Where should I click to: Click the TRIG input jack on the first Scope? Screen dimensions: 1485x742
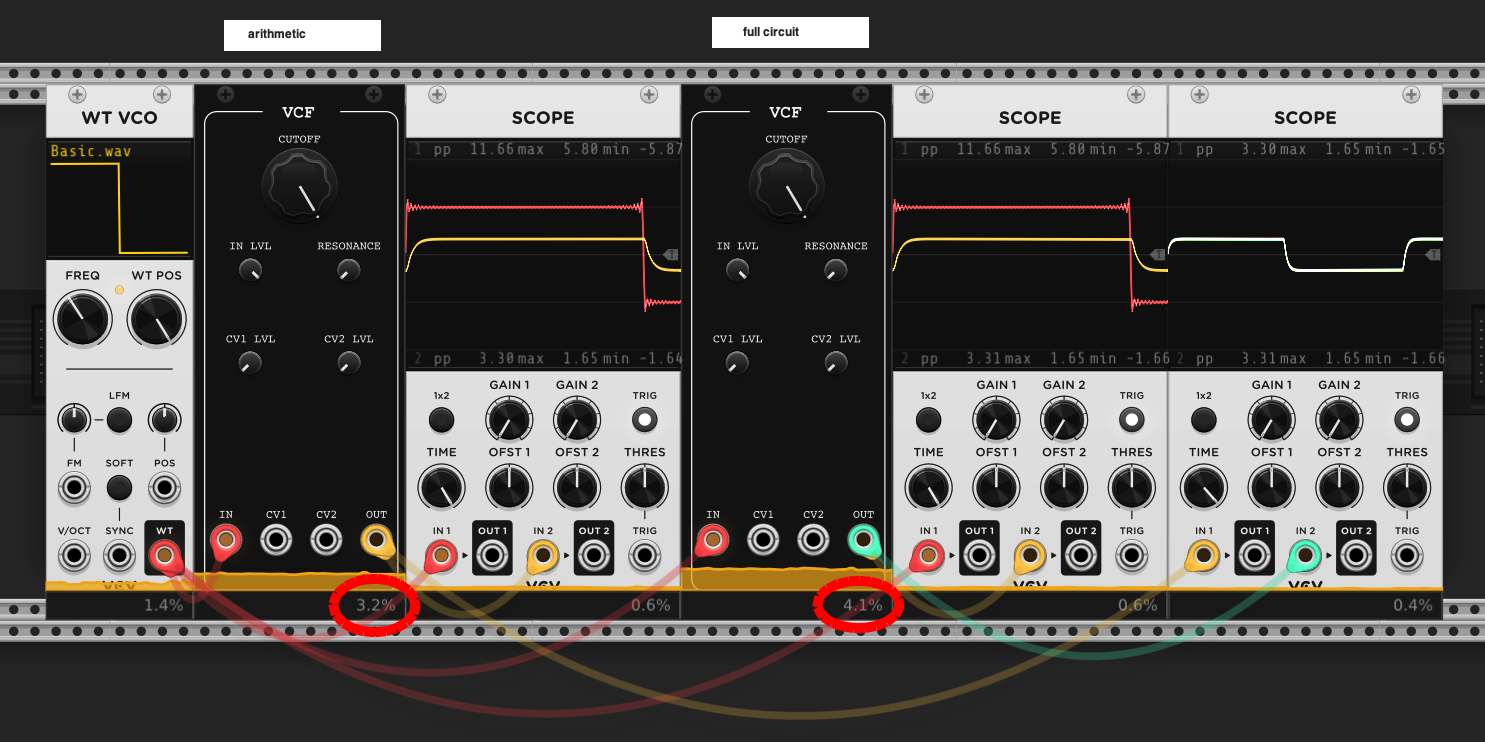[x=645, y=555]
